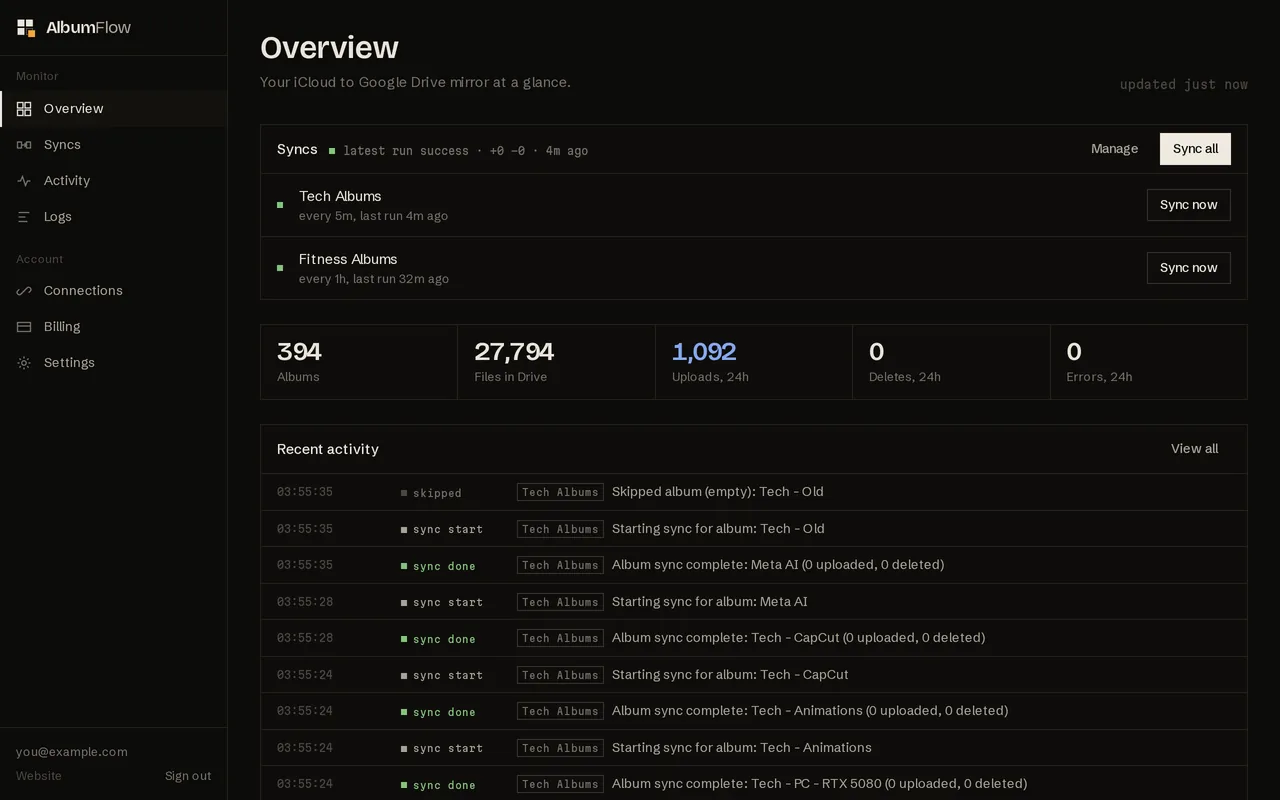
Task: Click the 394 Albums stat
Action: point(359,362)
